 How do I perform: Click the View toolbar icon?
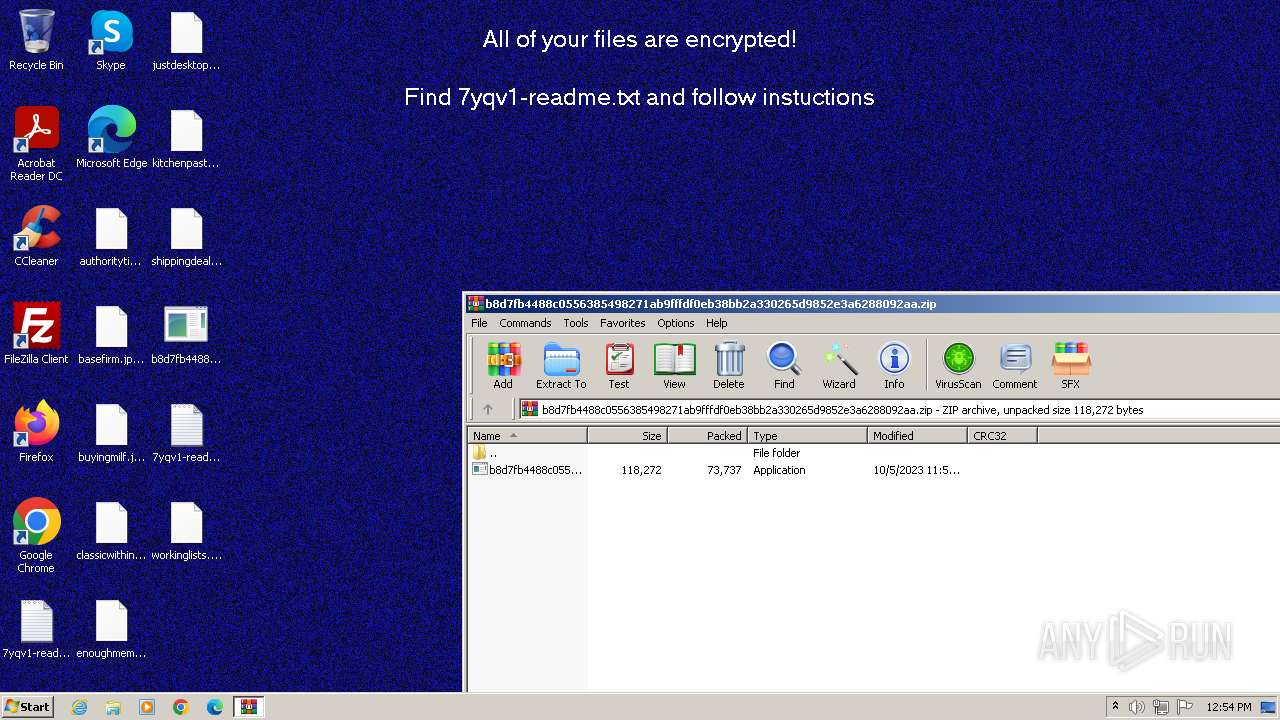click(674, 365)
